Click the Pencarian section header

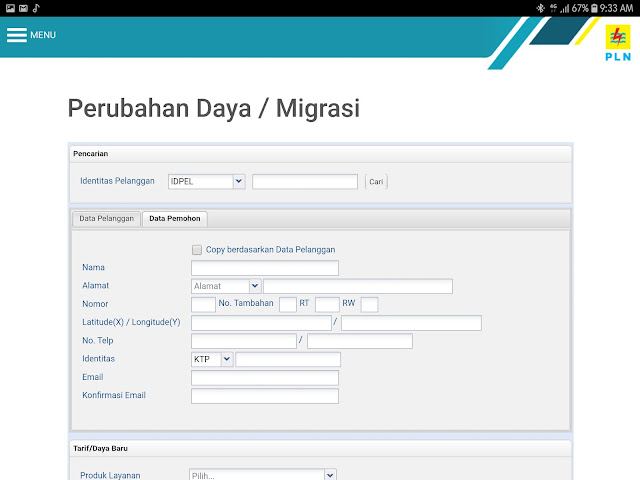(x=321, y=154)
